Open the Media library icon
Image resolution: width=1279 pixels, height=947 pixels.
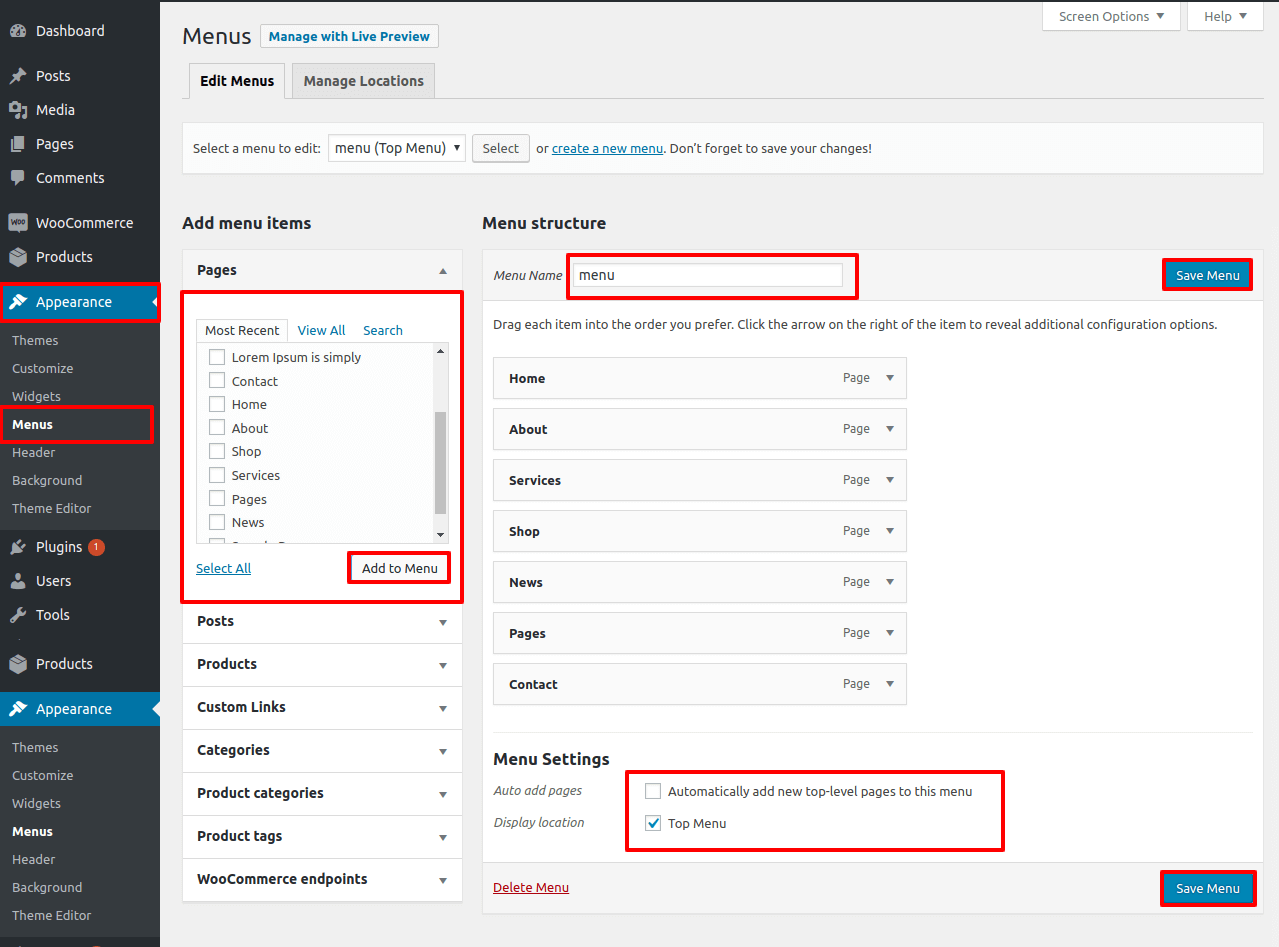pos(19,109)
